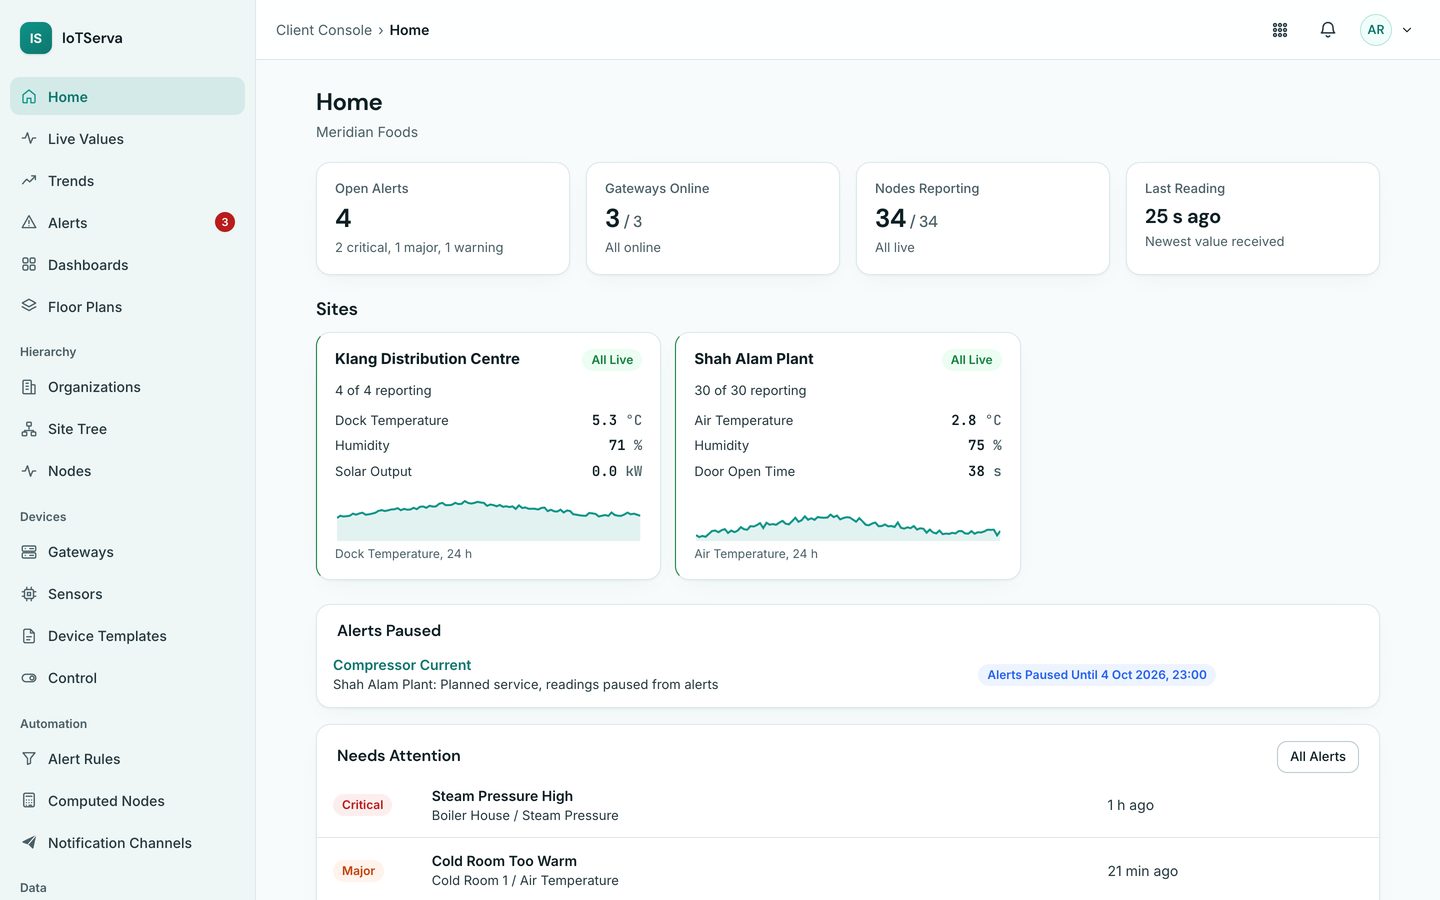Open the Compressor Current link
Image resolution: width=1440 pixels, height=900 pixels.
coord(402,665)
